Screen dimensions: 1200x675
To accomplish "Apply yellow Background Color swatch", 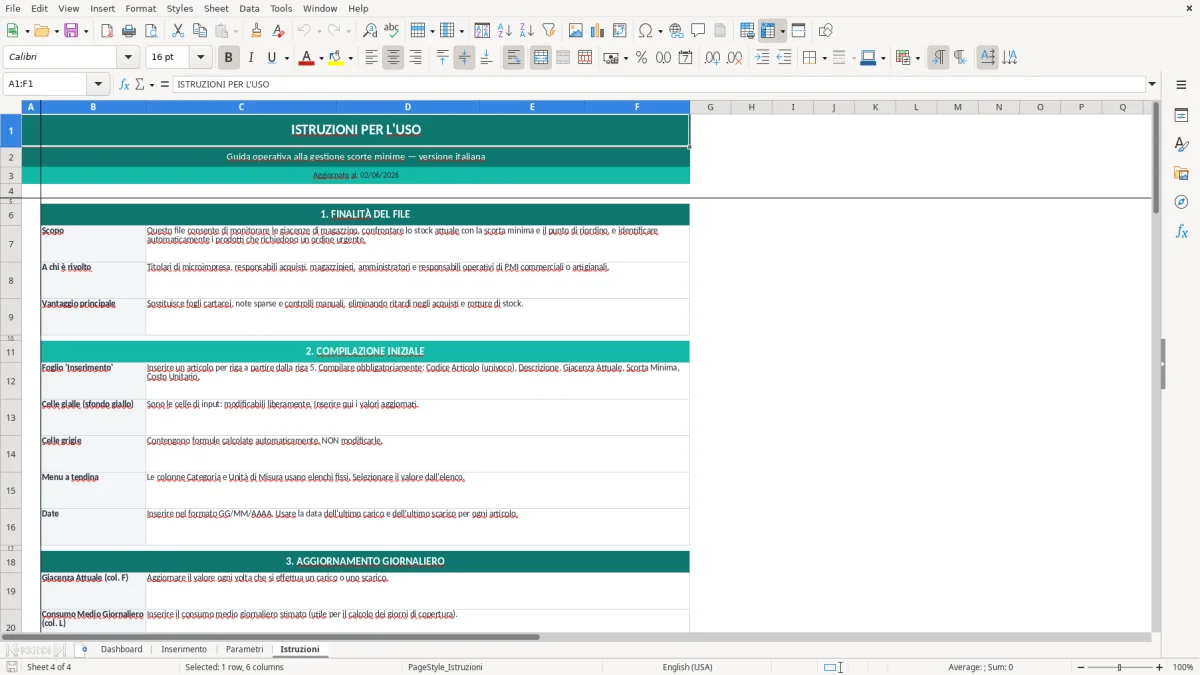I will click(x=336, y=58).
